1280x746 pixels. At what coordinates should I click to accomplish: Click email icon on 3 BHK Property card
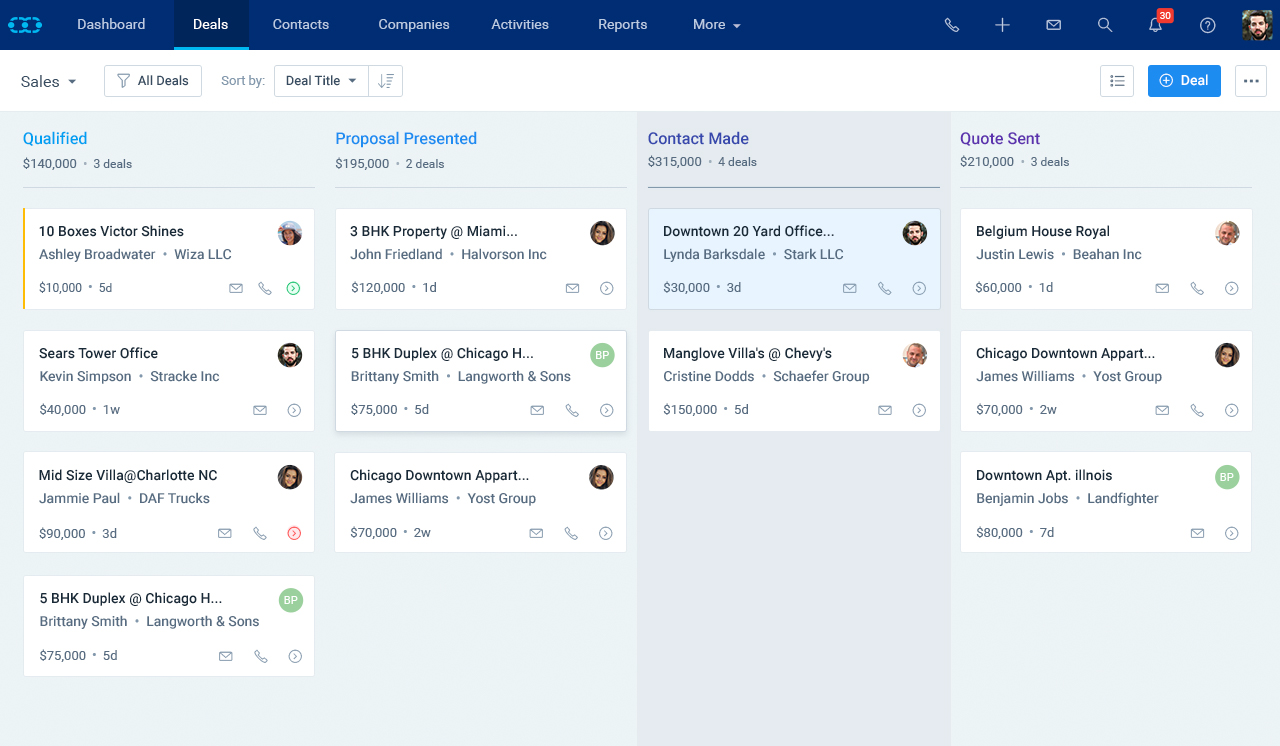point(572,288)
